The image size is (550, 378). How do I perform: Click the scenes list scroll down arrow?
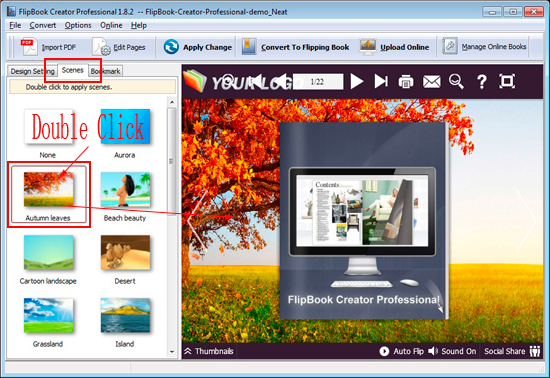click(x=172, y=352)
